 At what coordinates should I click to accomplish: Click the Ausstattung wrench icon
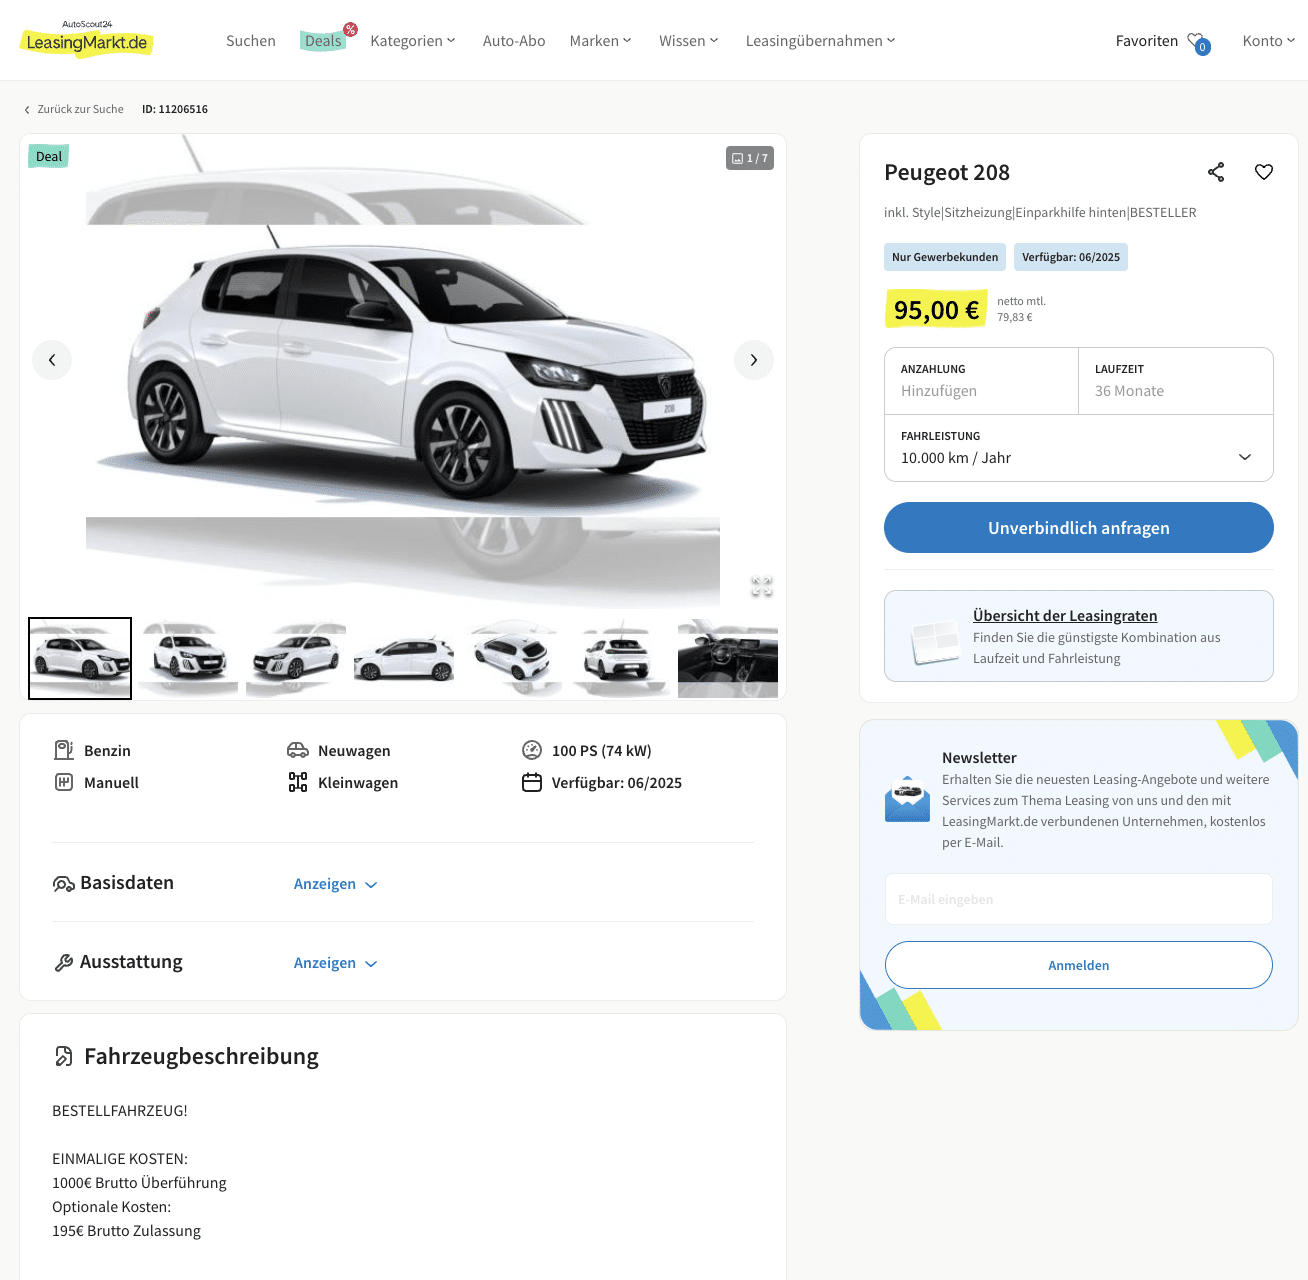point(64,963)
